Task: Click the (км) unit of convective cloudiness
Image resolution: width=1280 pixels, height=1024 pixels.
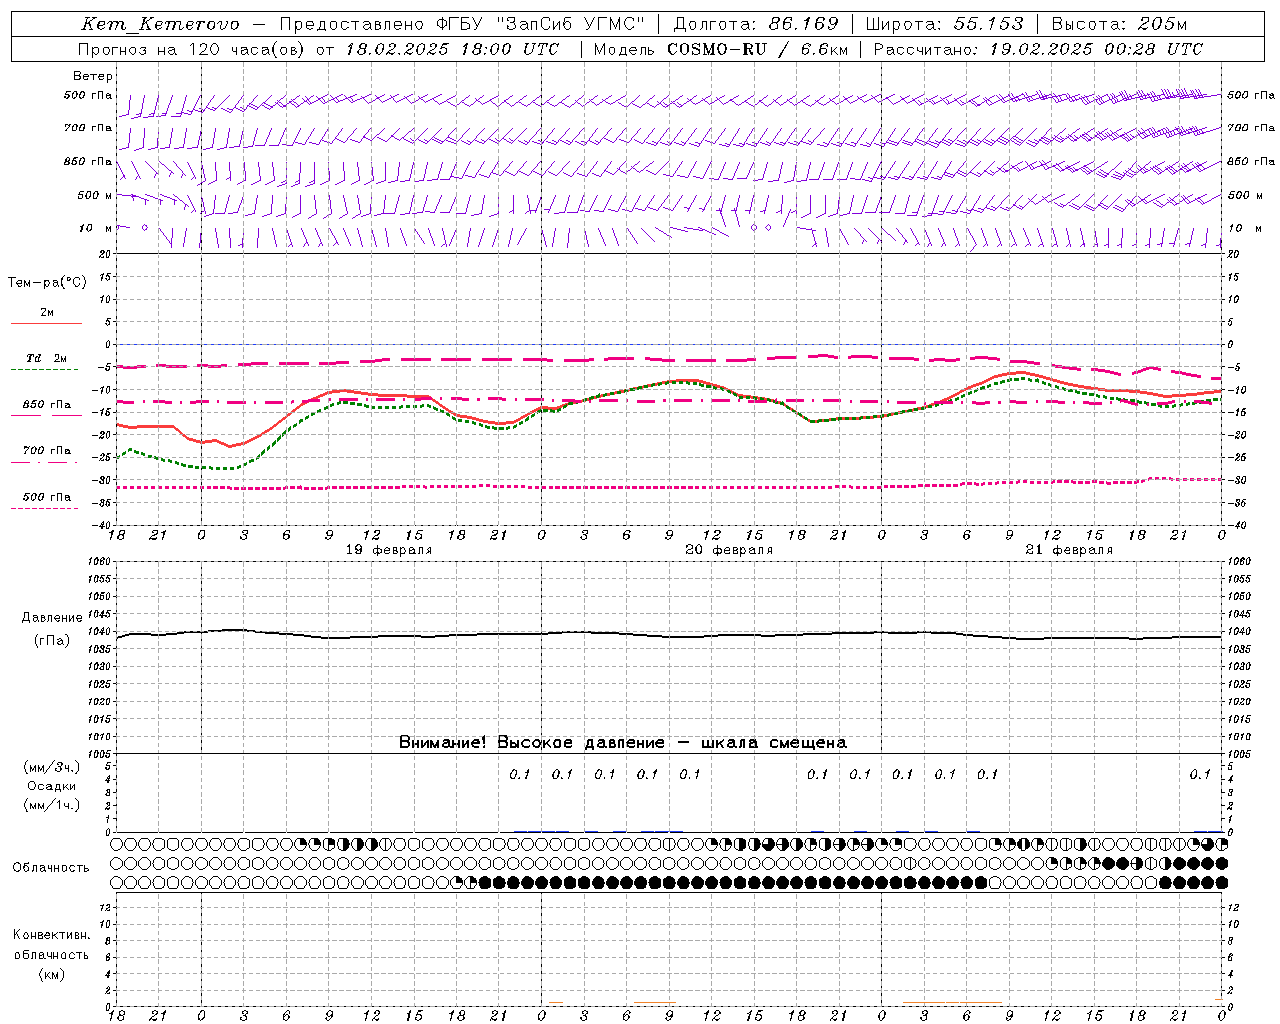Action: 51,974
